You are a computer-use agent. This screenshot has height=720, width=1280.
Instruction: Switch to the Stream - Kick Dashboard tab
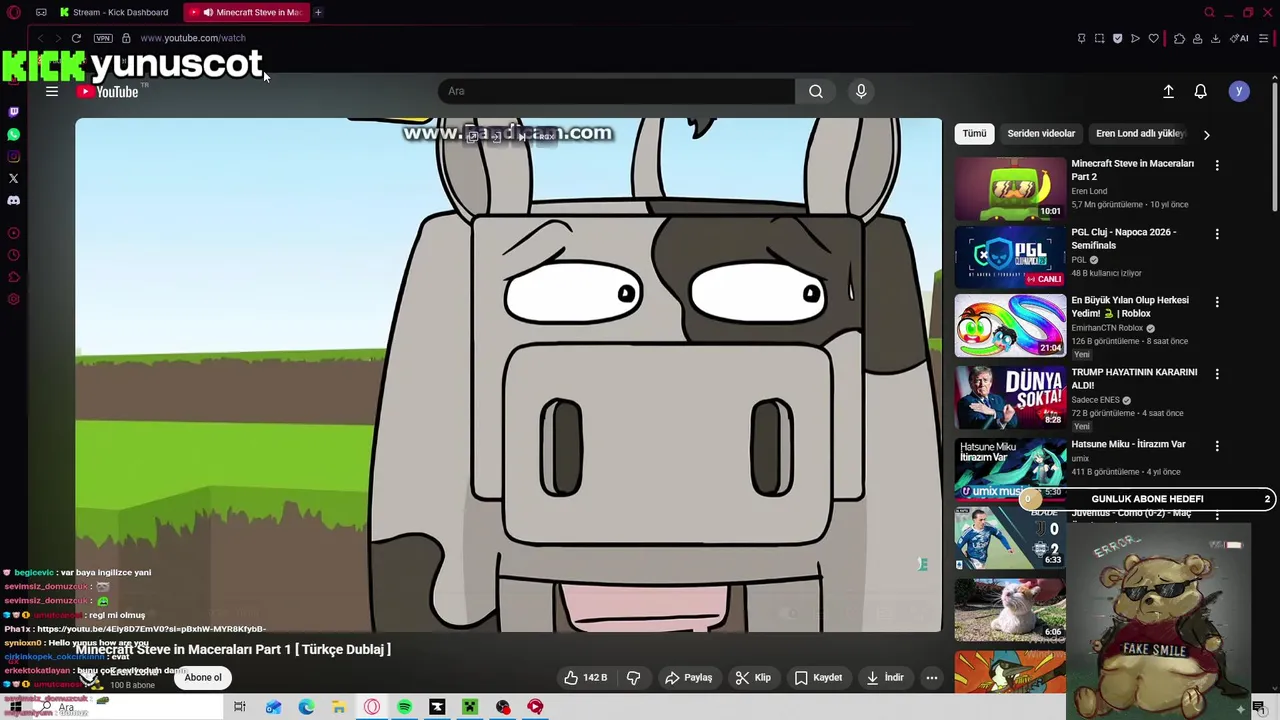click(x=119, y=12)
